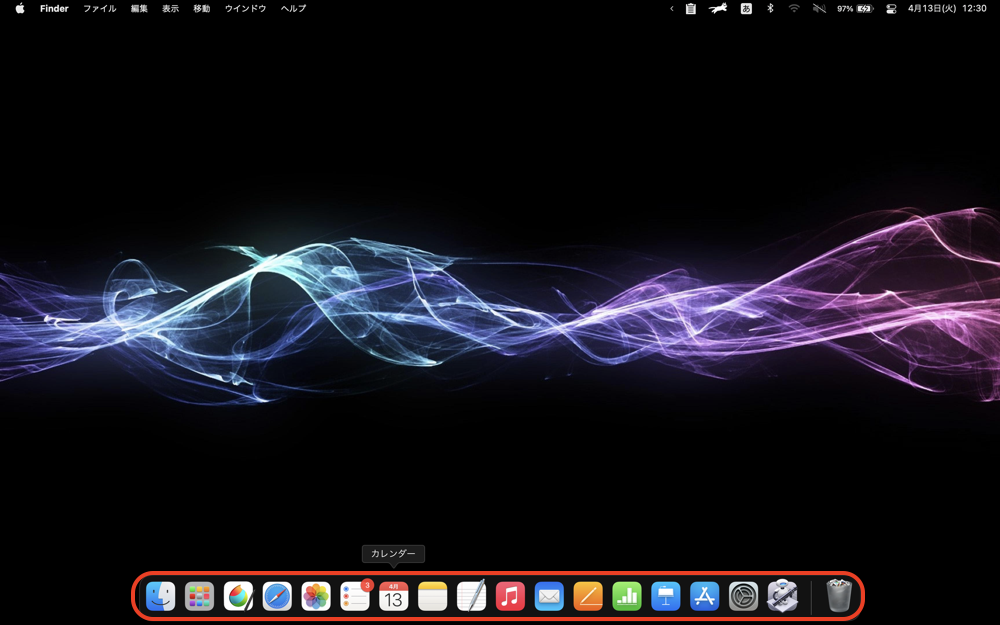Toggle Wi-Fi from the menu bar
Screen dimensions: 1000x625
click(793, 8)
